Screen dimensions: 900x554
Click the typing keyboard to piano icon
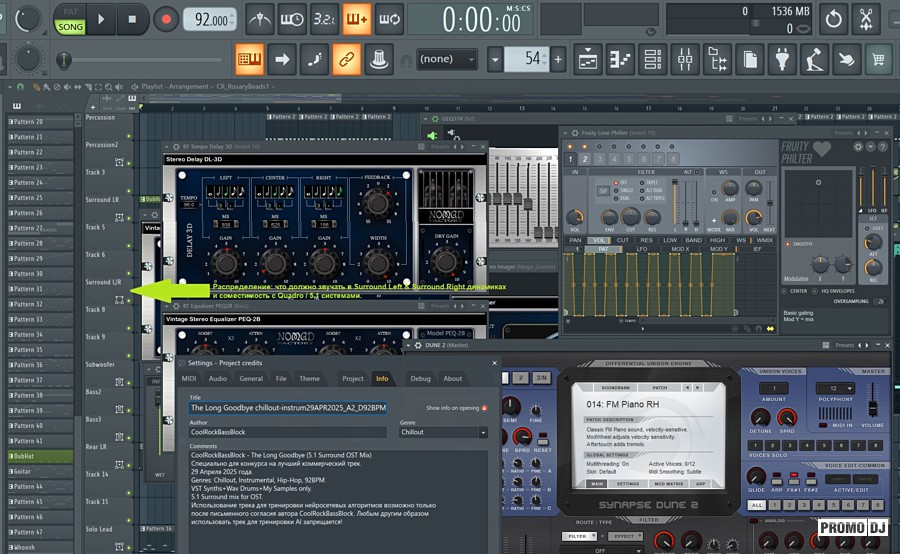(249, 60)
